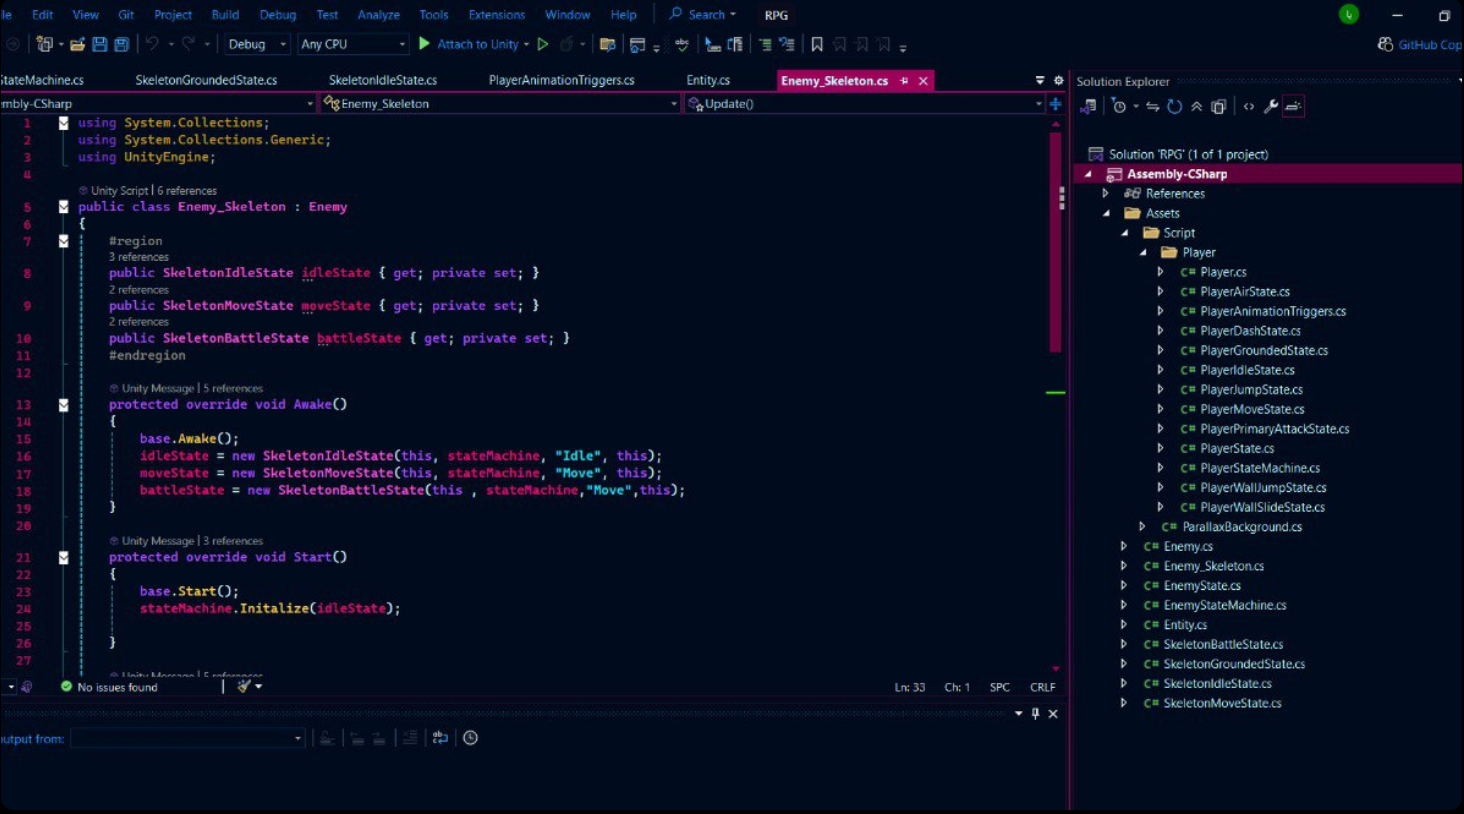
Task: Click the Show All Files icon
Action: point(1218,106)
